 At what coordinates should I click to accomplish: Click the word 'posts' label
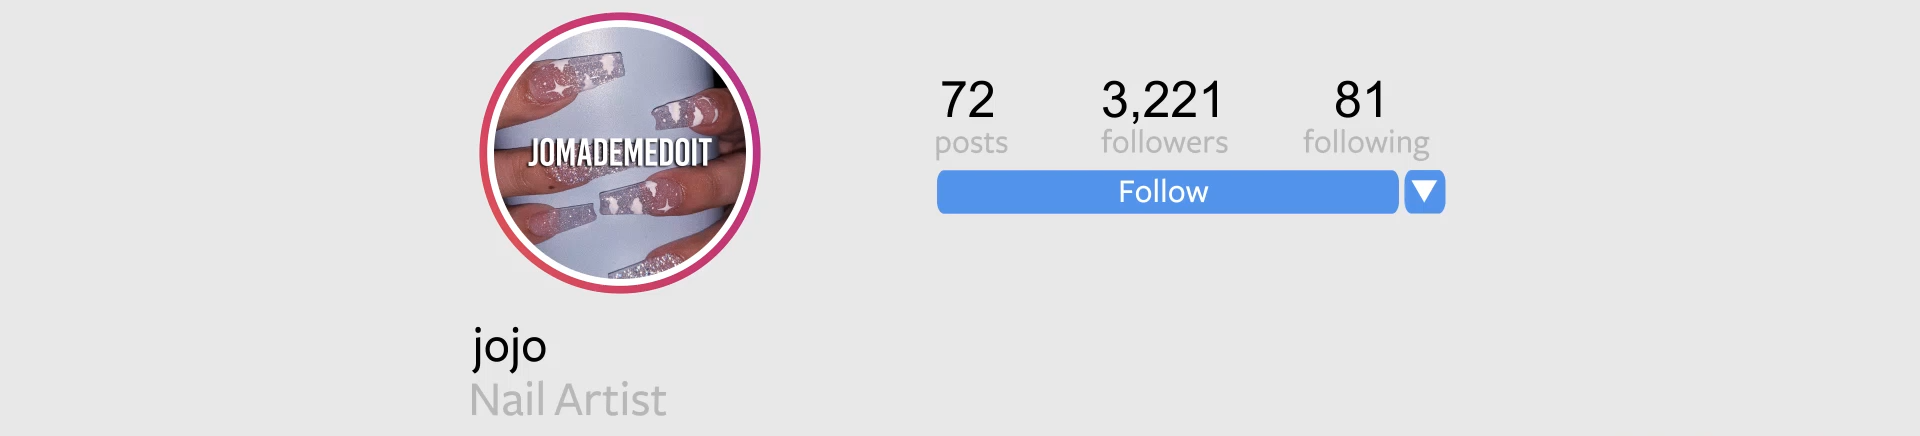[971, 143]
